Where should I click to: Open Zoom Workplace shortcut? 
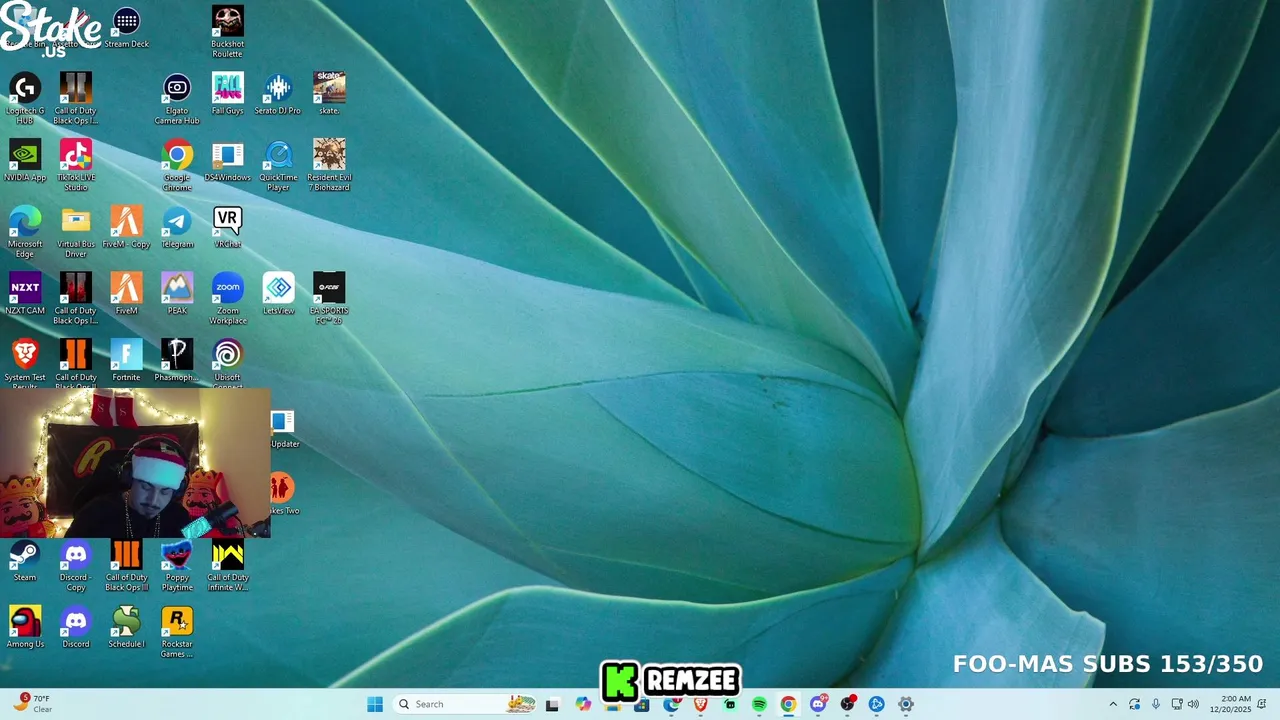[227, 299]
